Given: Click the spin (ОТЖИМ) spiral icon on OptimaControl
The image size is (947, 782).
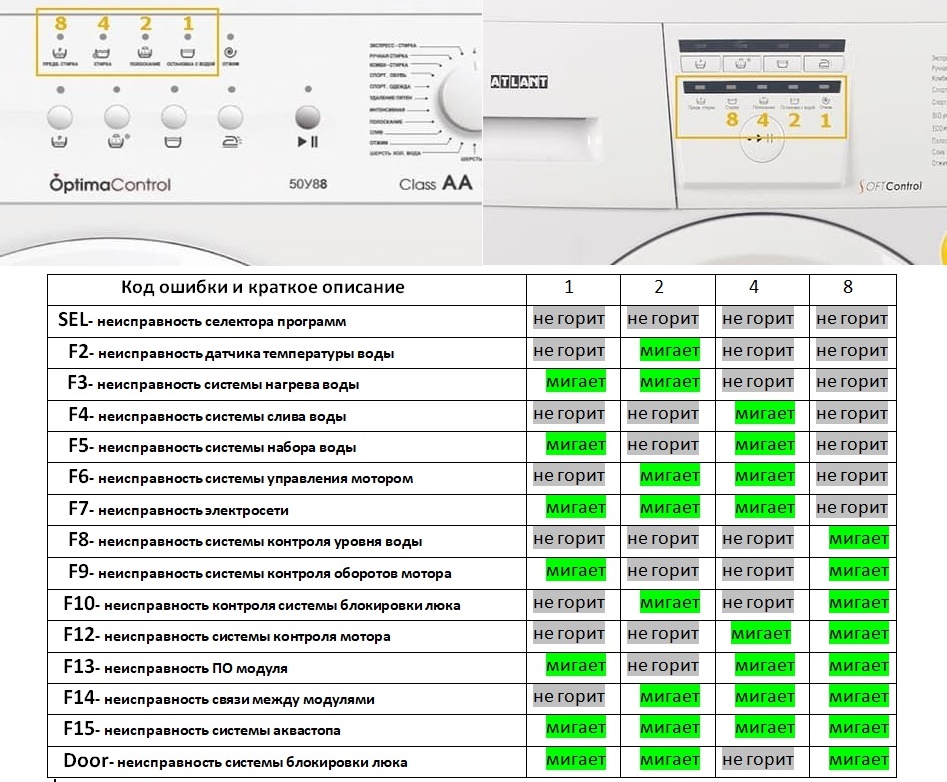Looking at the screenshot, I should coord(230,50).
